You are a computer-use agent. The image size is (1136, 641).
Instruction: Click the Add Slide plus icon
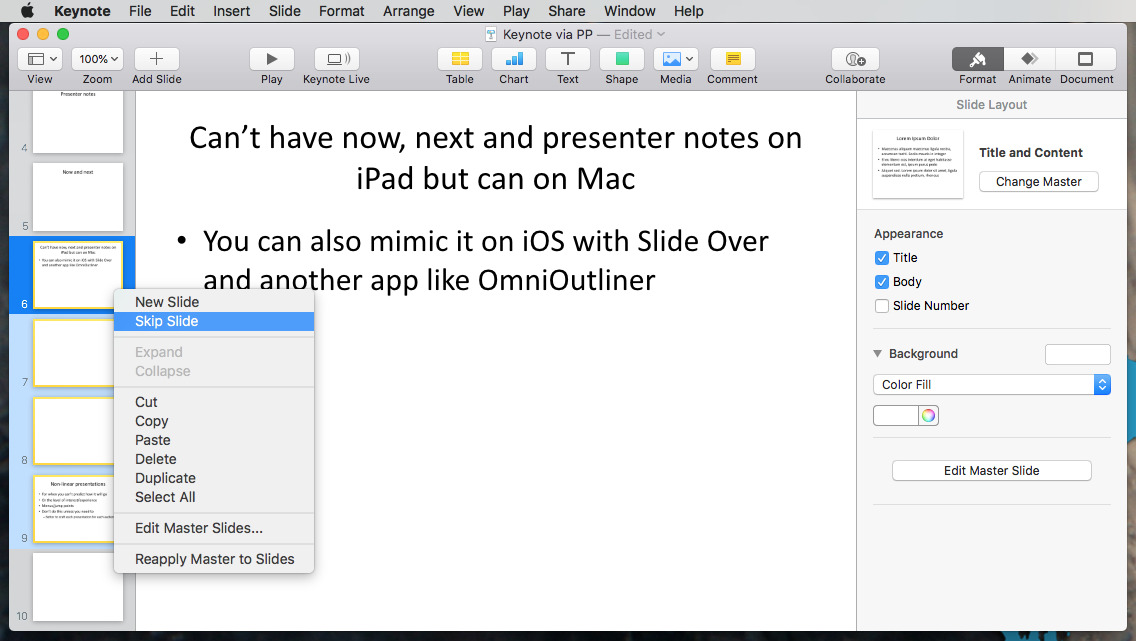point(156,59)
